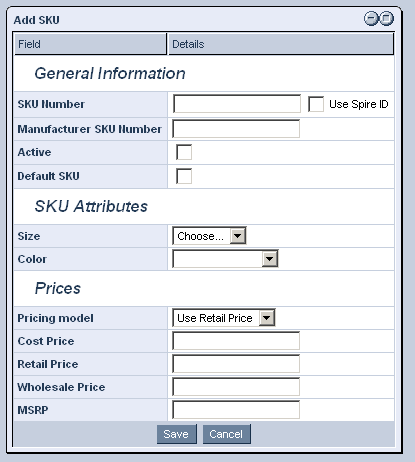This screenshot has height=462, width=415.
Task: Check the Default SKU box
Action: [x=184, y=176]
